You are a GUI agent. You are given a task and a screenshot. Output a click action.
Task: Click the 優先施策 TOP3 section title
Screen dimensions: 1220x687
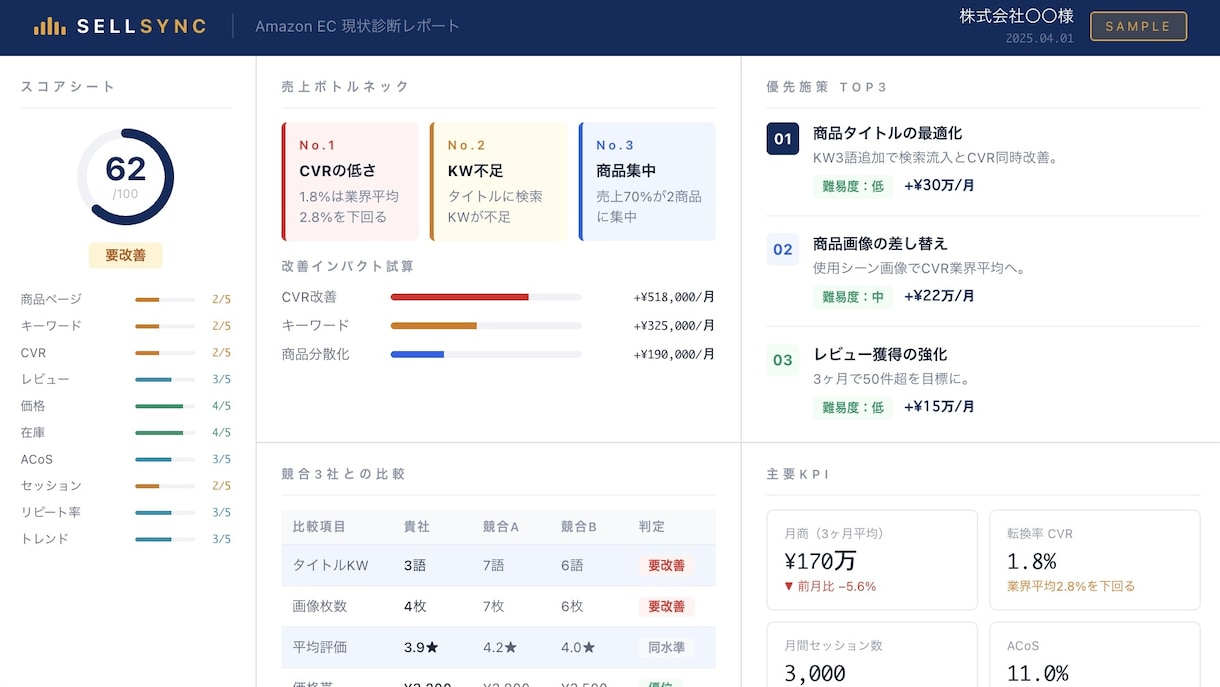(x=827, y=87)
